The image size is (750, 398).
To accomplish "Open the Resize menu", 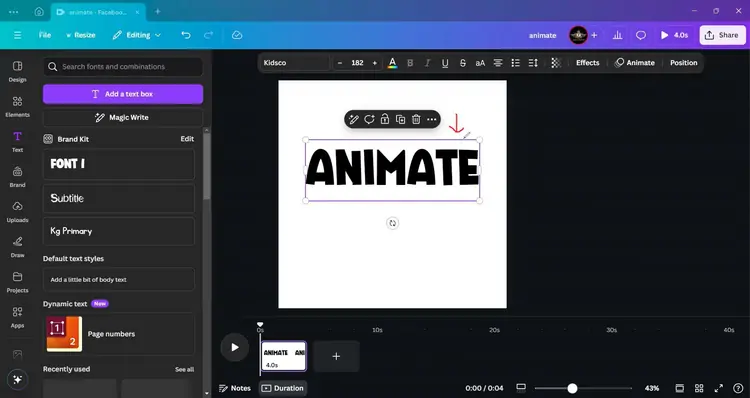I will click(80, 35).
